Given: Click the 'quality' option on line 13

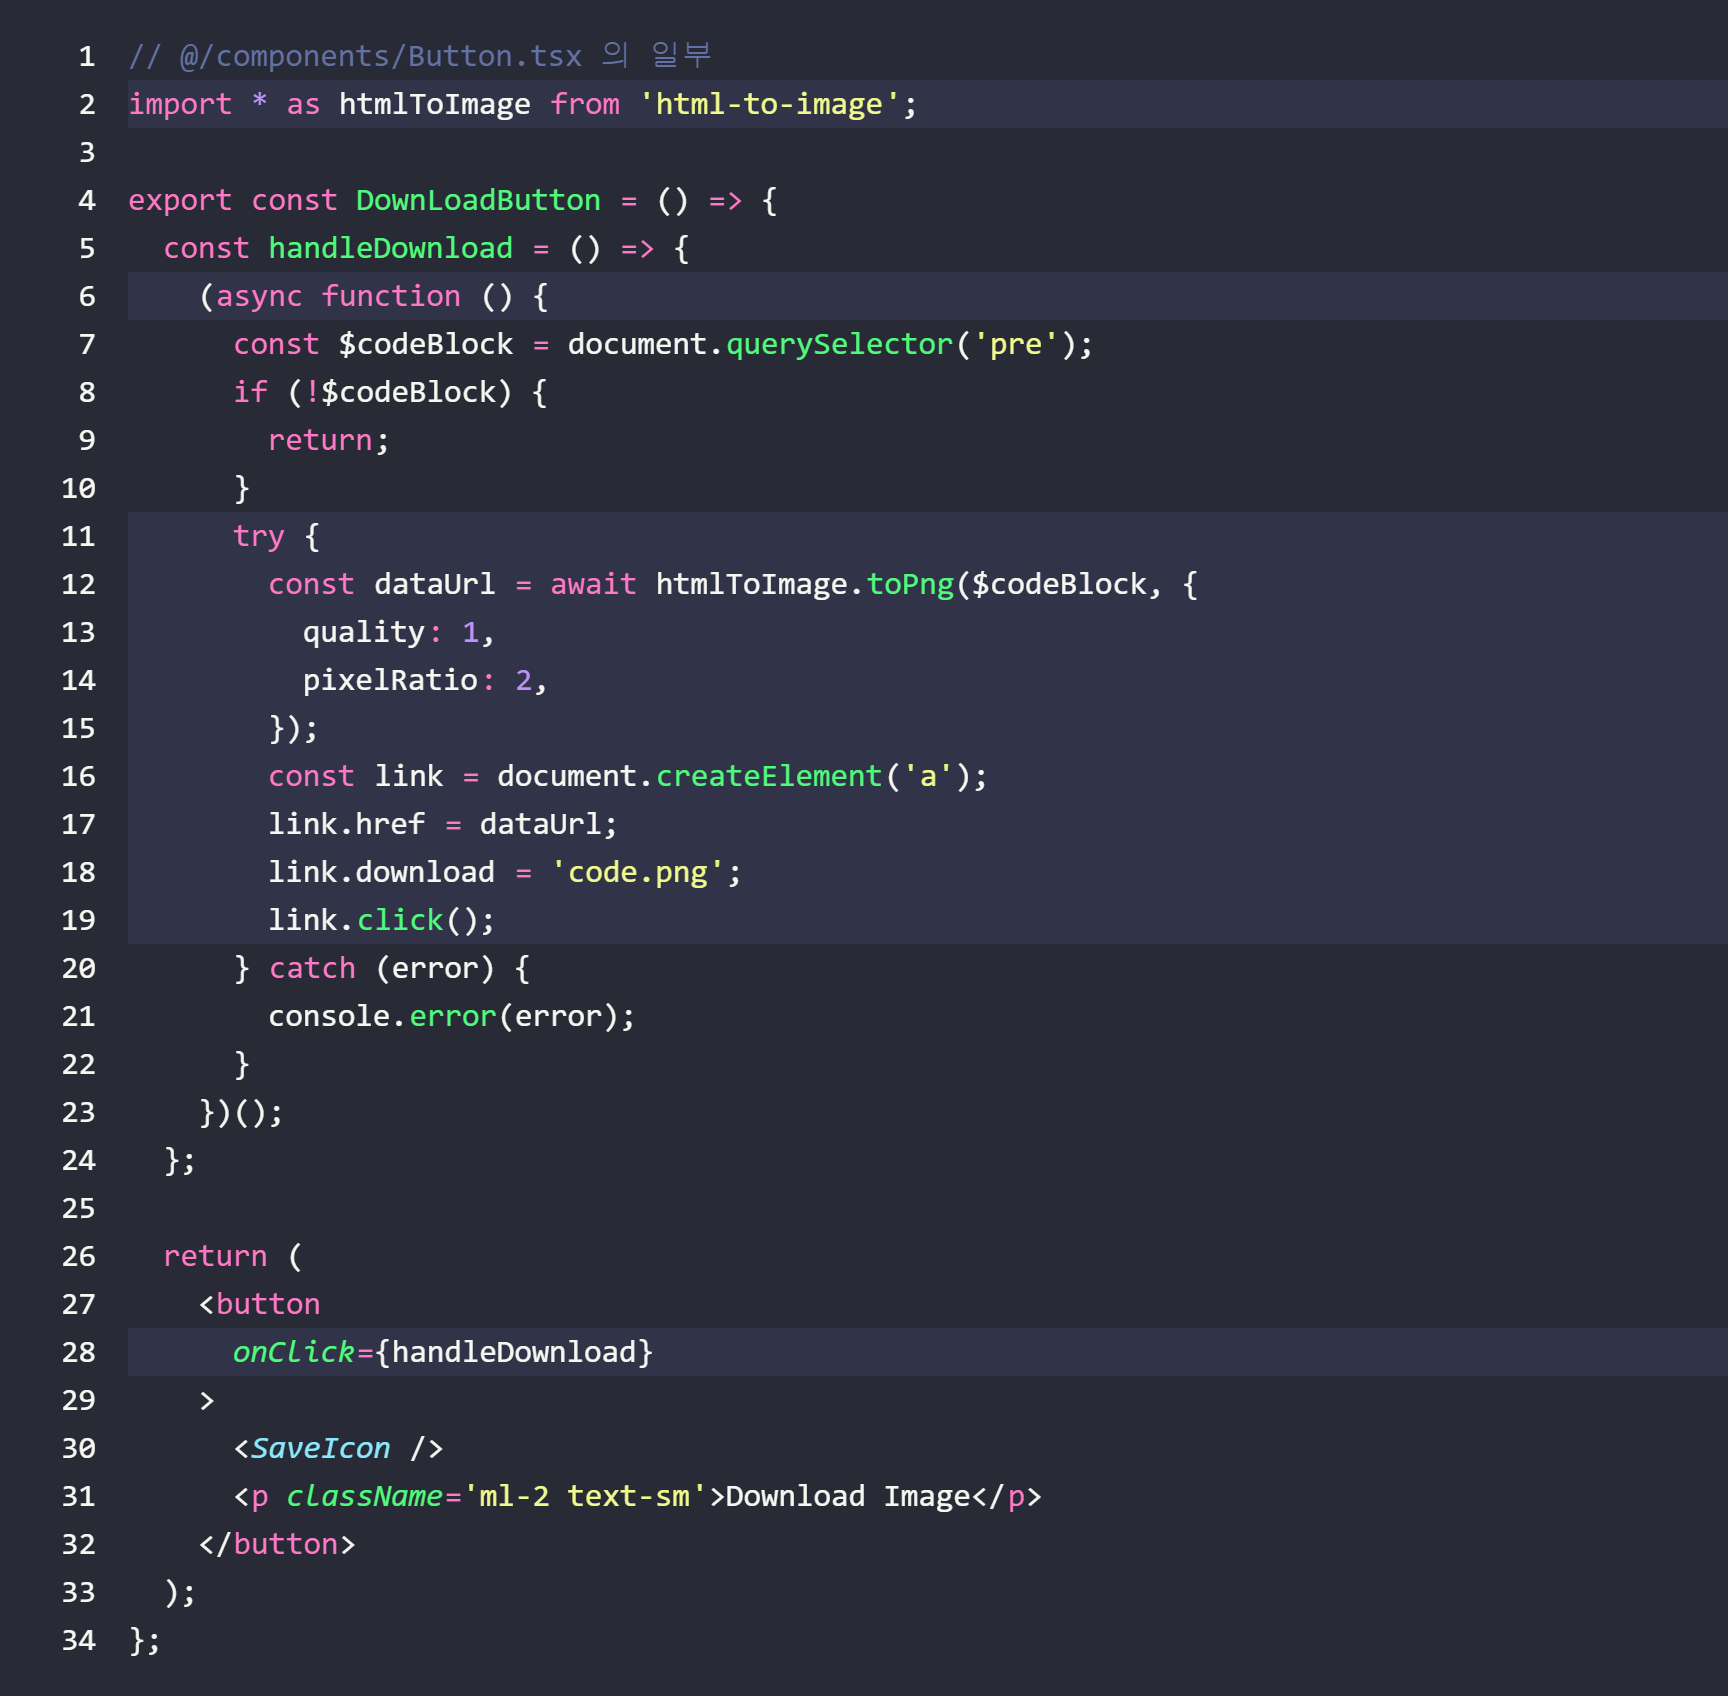Looking at the screenshot, I should [x=364, y=632].
